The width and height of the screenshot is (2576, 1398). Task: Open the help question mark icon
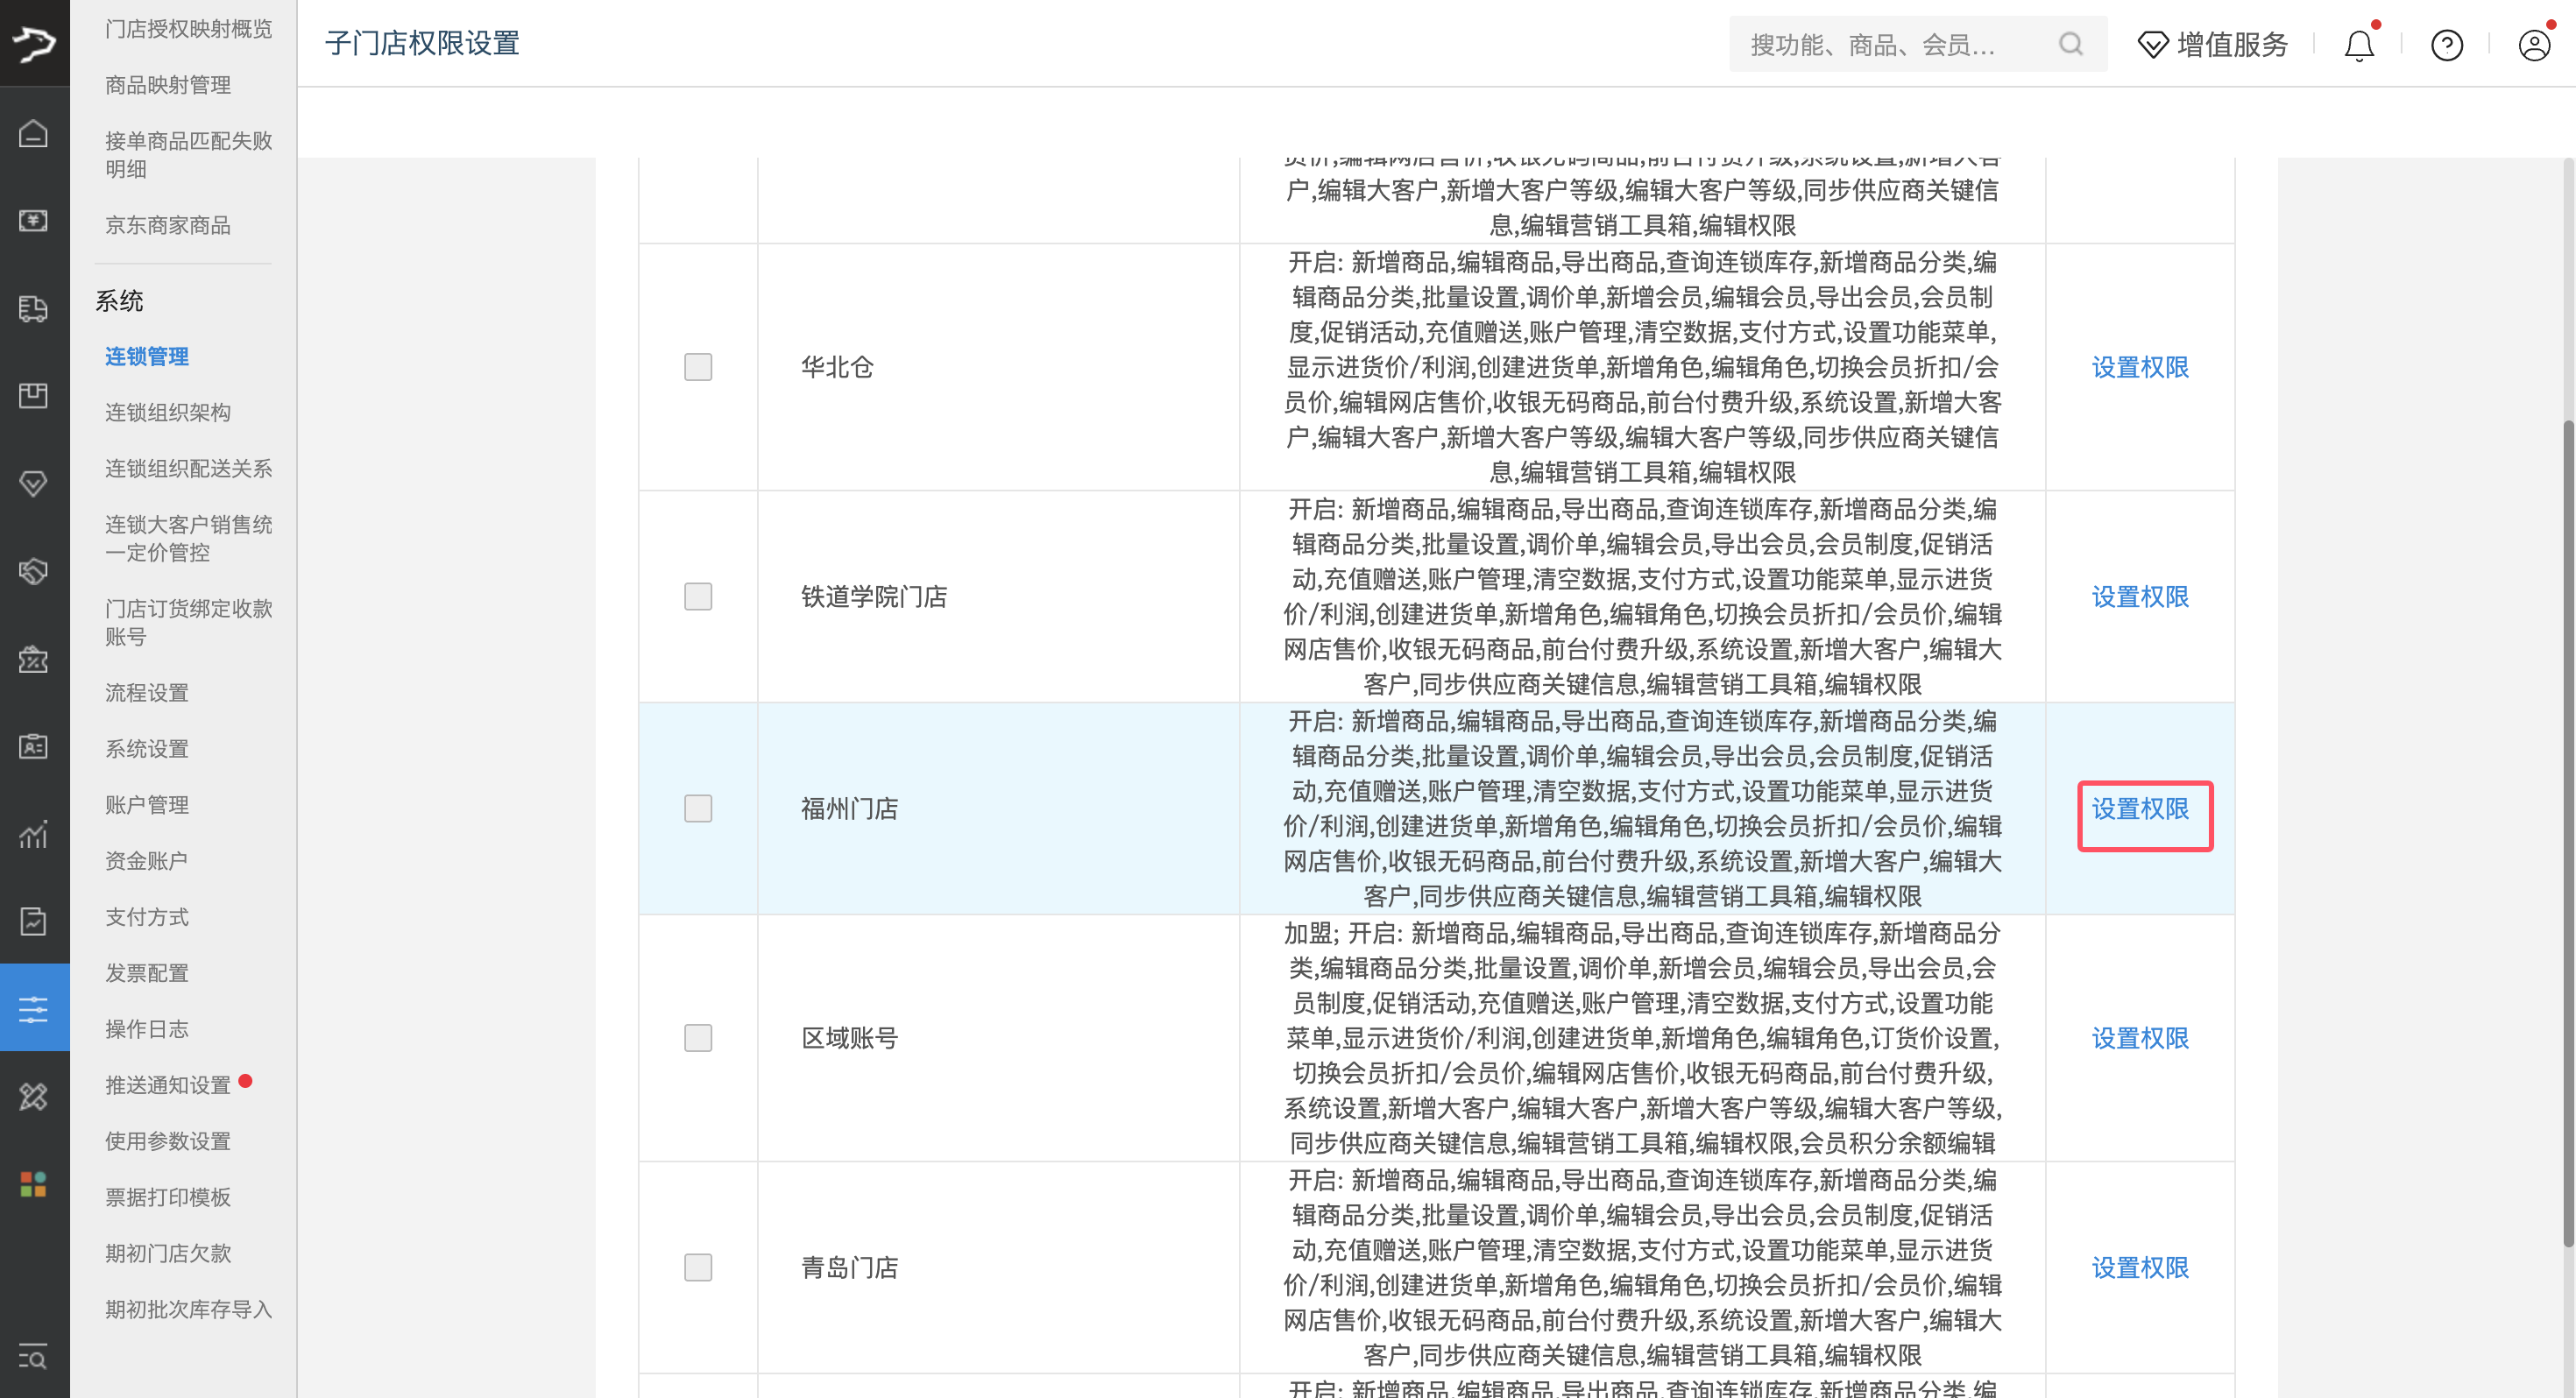(2447, 45)
